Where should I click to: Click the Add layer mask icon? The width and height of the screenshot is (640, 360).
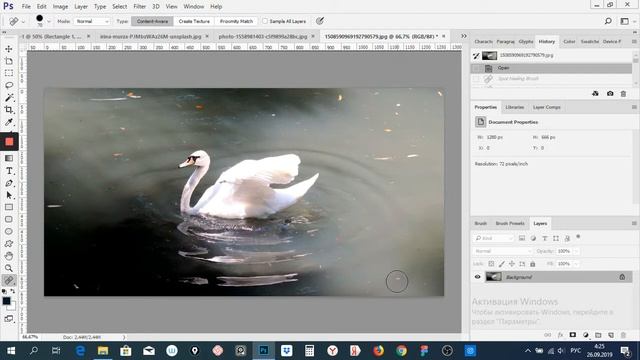click(x=573, y=335)
